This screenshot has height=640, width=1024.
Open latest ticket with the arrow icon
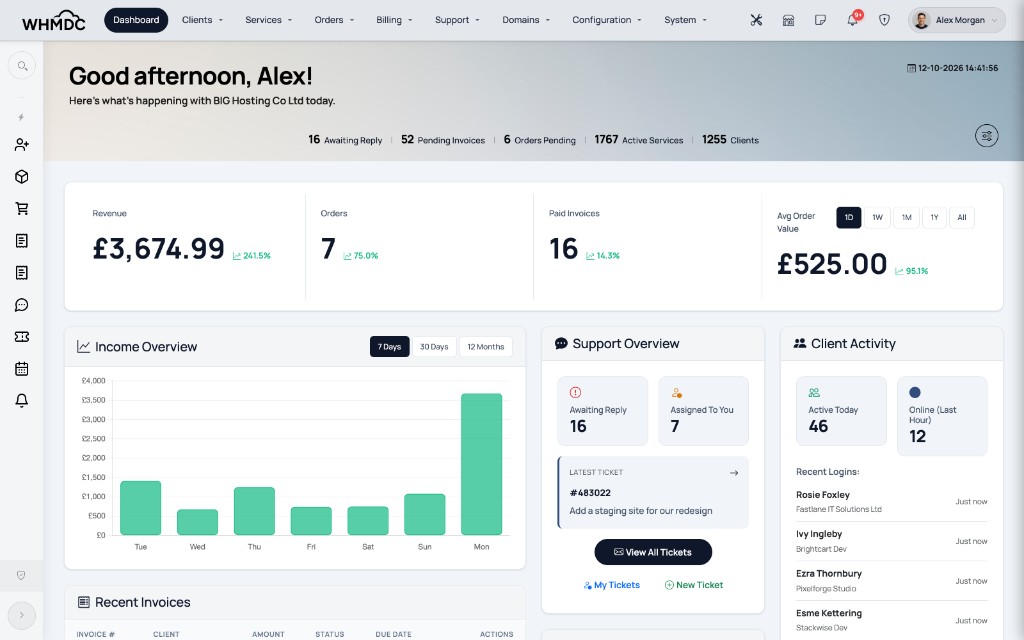(734, 473)
